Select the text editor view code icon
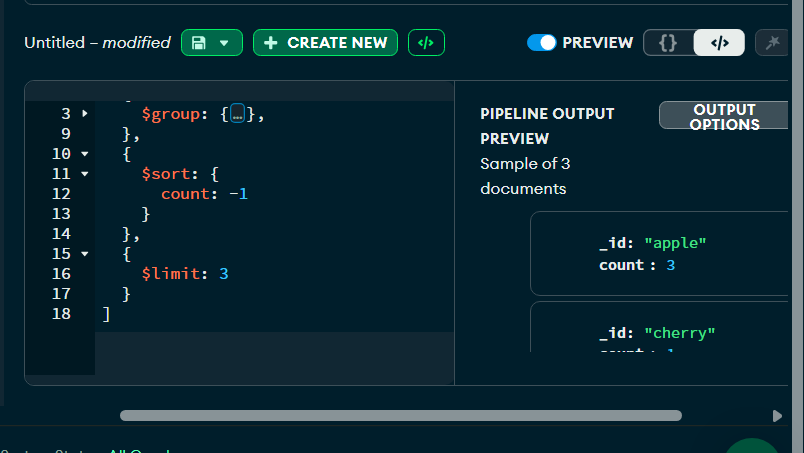Screen dimensions: 804x453 719,43
